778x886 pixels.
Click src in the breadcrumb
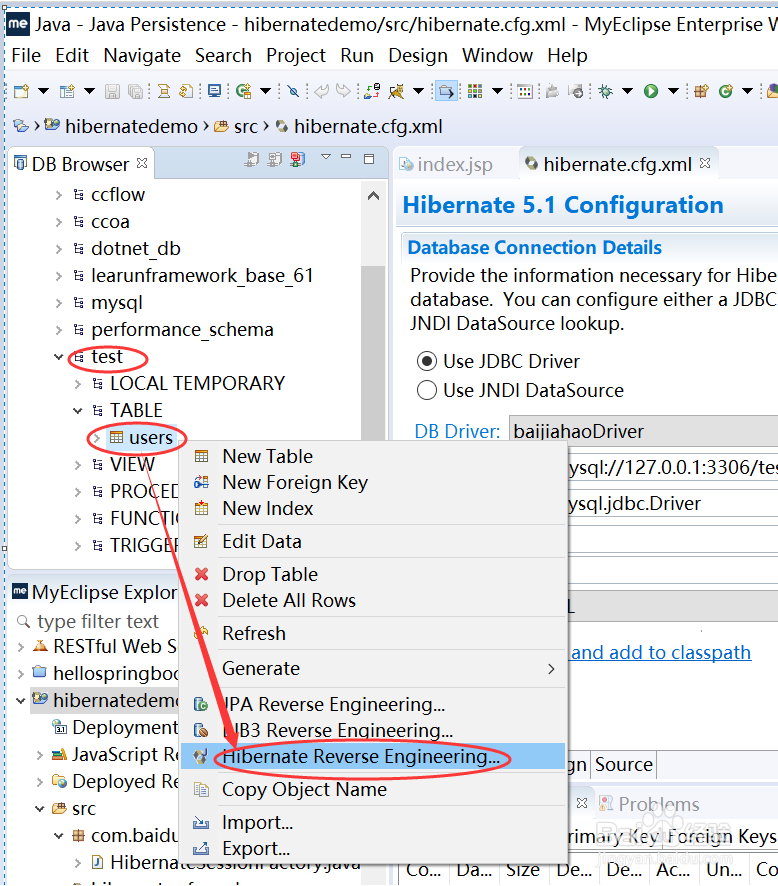(x=245, y=127)
